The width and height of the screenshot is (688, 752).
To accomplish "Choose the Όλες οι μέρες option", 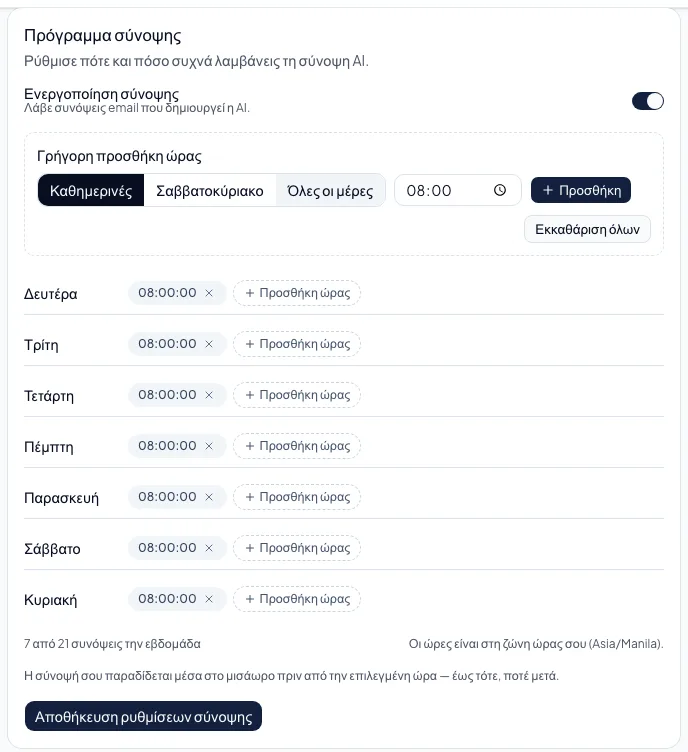I will coord(330,190).
